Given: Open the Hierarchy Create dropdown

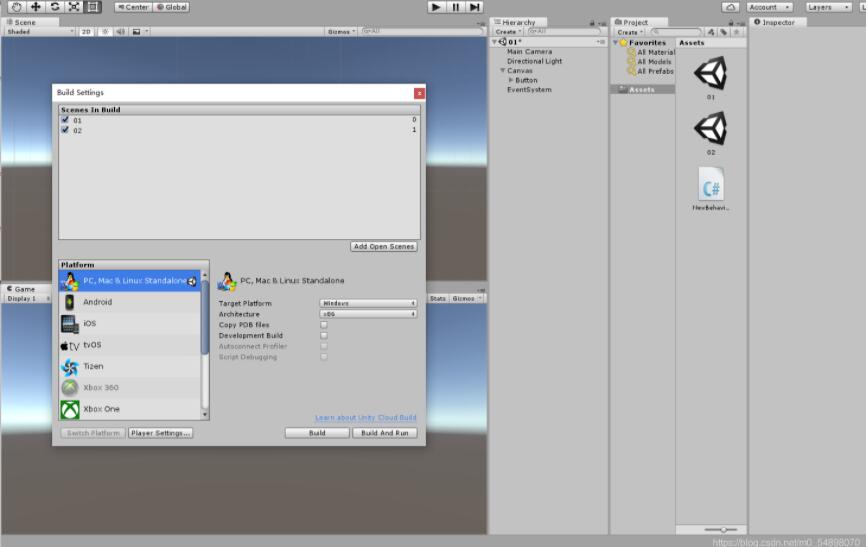Looking at the screenshot, I should [508, 32].
